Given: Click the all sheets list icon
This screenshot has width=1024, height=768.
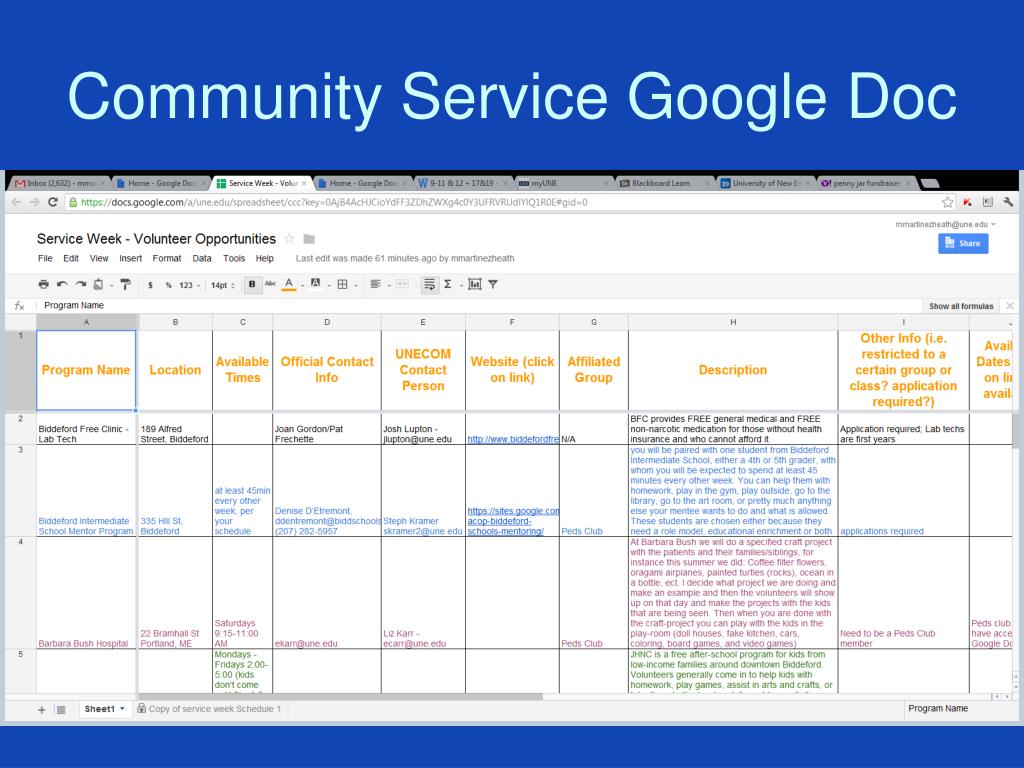Looking at the screenshot, I should tap(61, 709).
